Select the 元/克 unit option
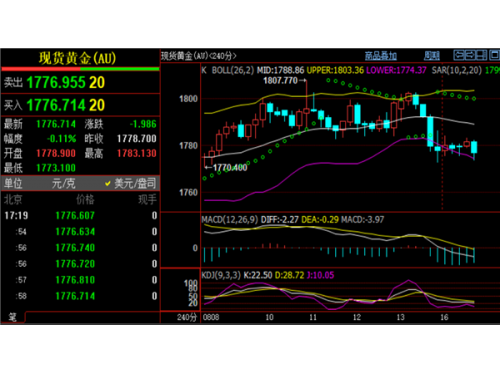The width and height of the screenshot is (500, 375). tap(63, 183)
